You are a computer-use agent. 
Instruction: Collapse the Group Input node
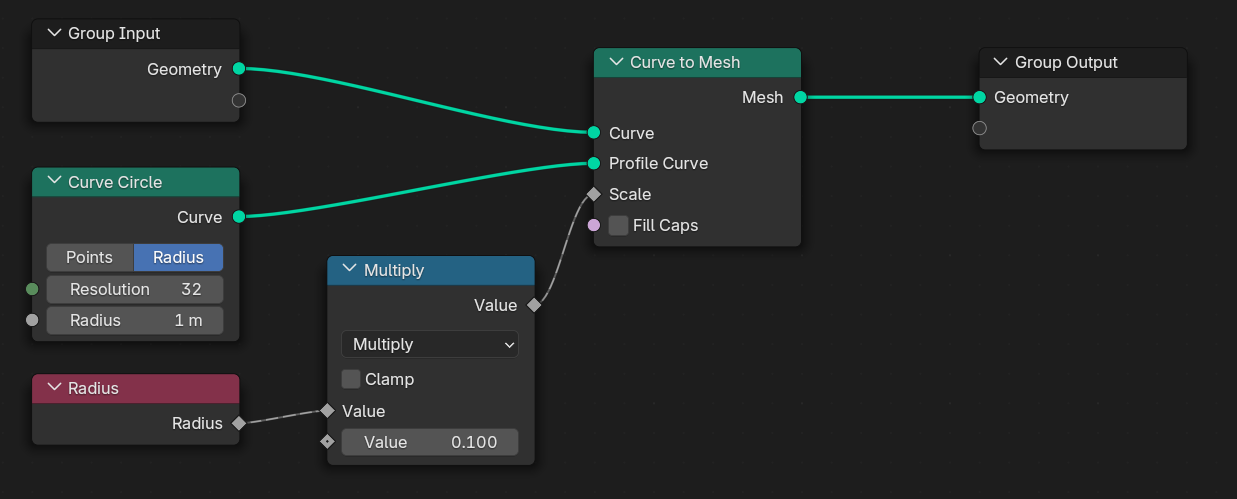tap(54, 33)
